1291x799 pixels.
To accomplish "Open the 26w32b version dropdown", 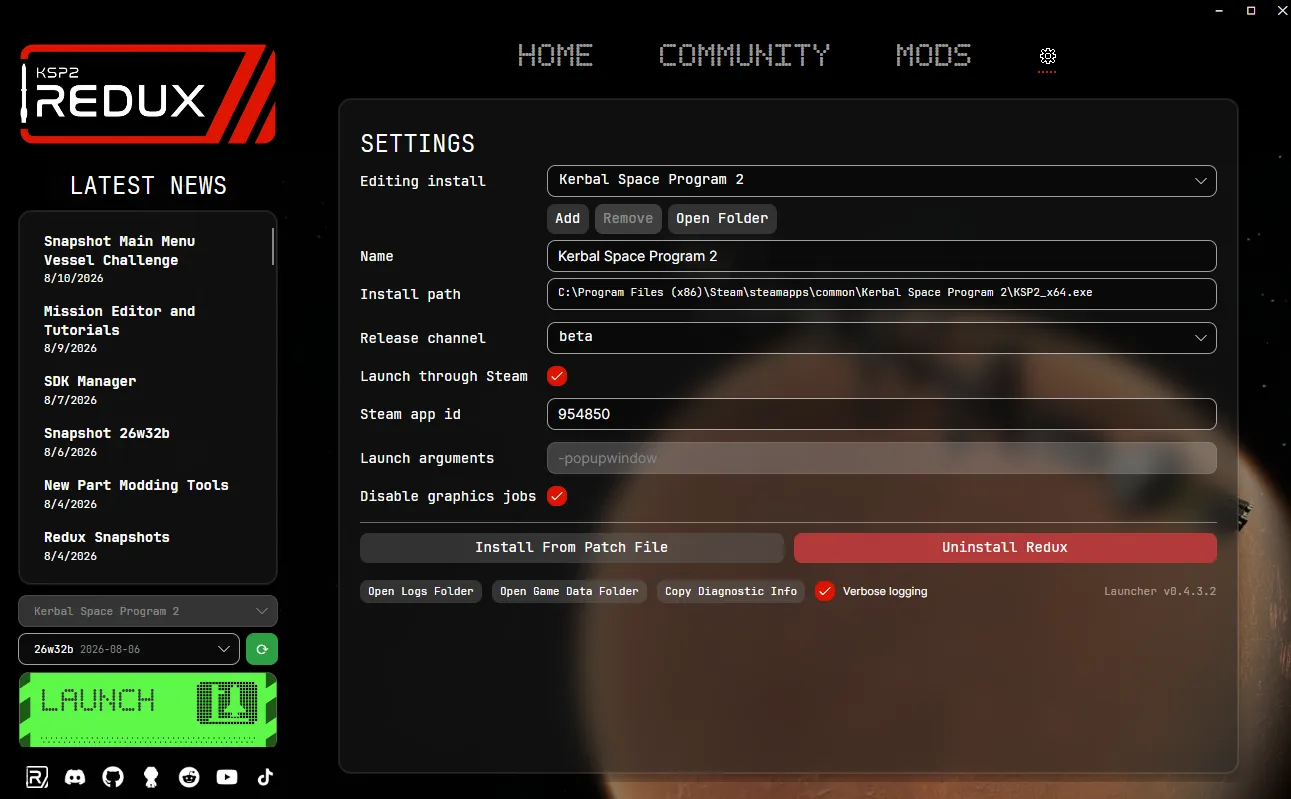I will [129, 649].
